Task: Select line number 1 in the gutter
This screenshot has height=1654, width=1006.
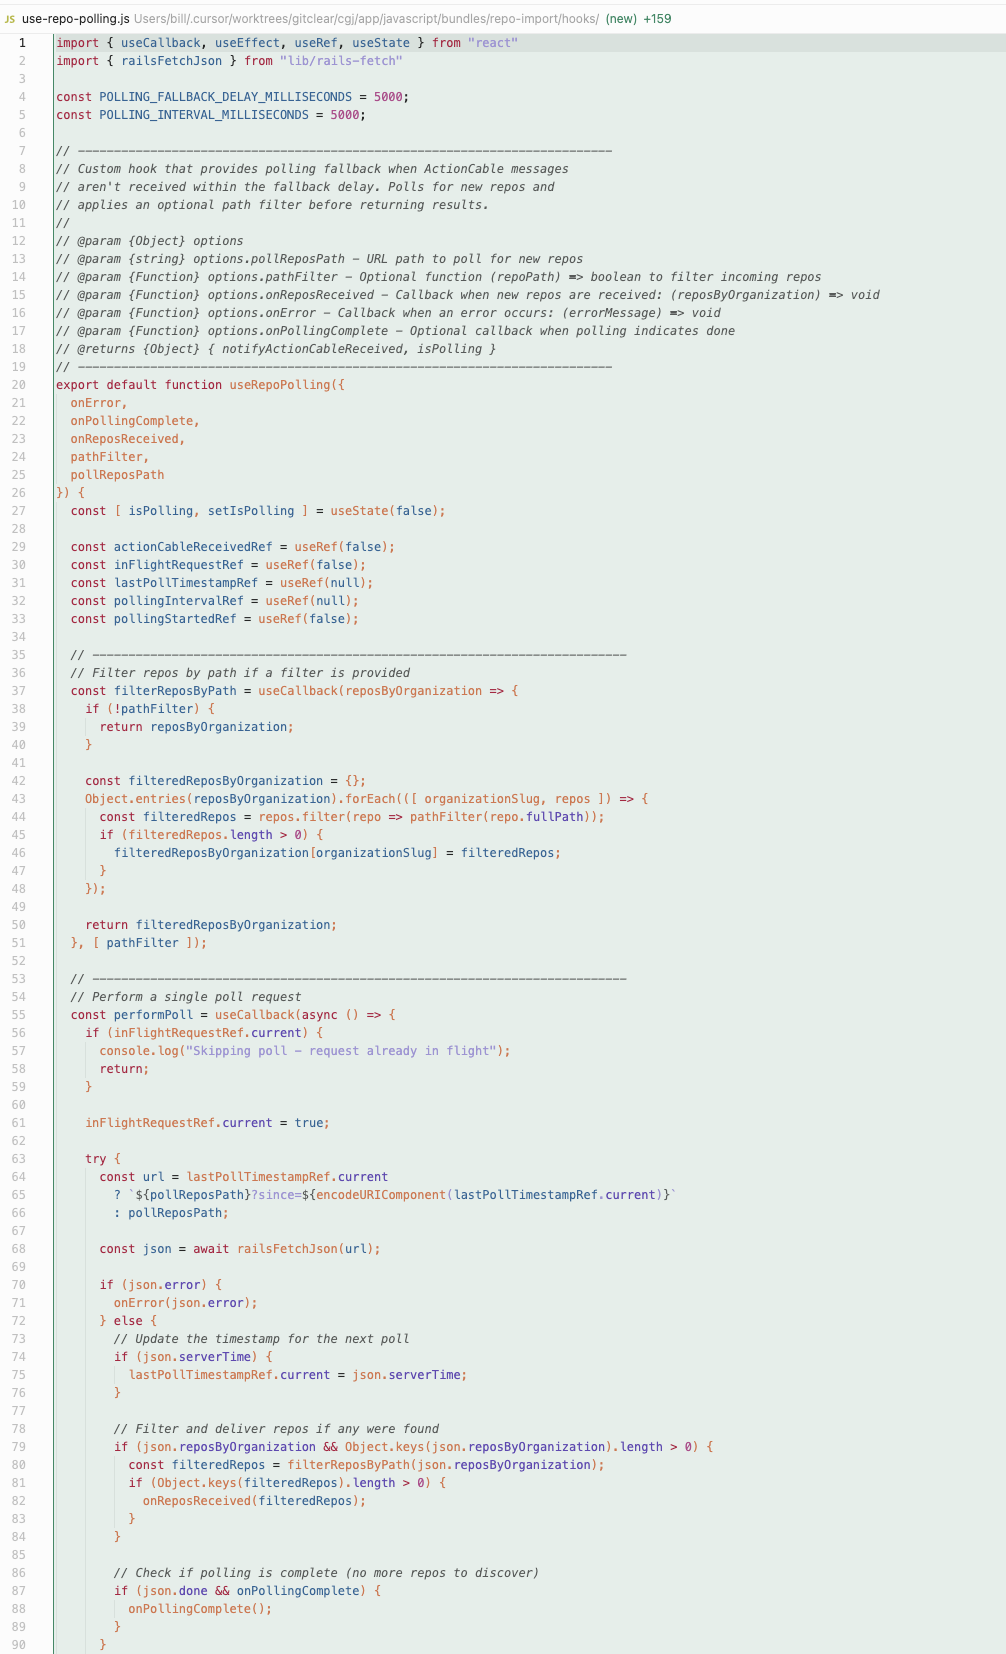Action: 21,43
